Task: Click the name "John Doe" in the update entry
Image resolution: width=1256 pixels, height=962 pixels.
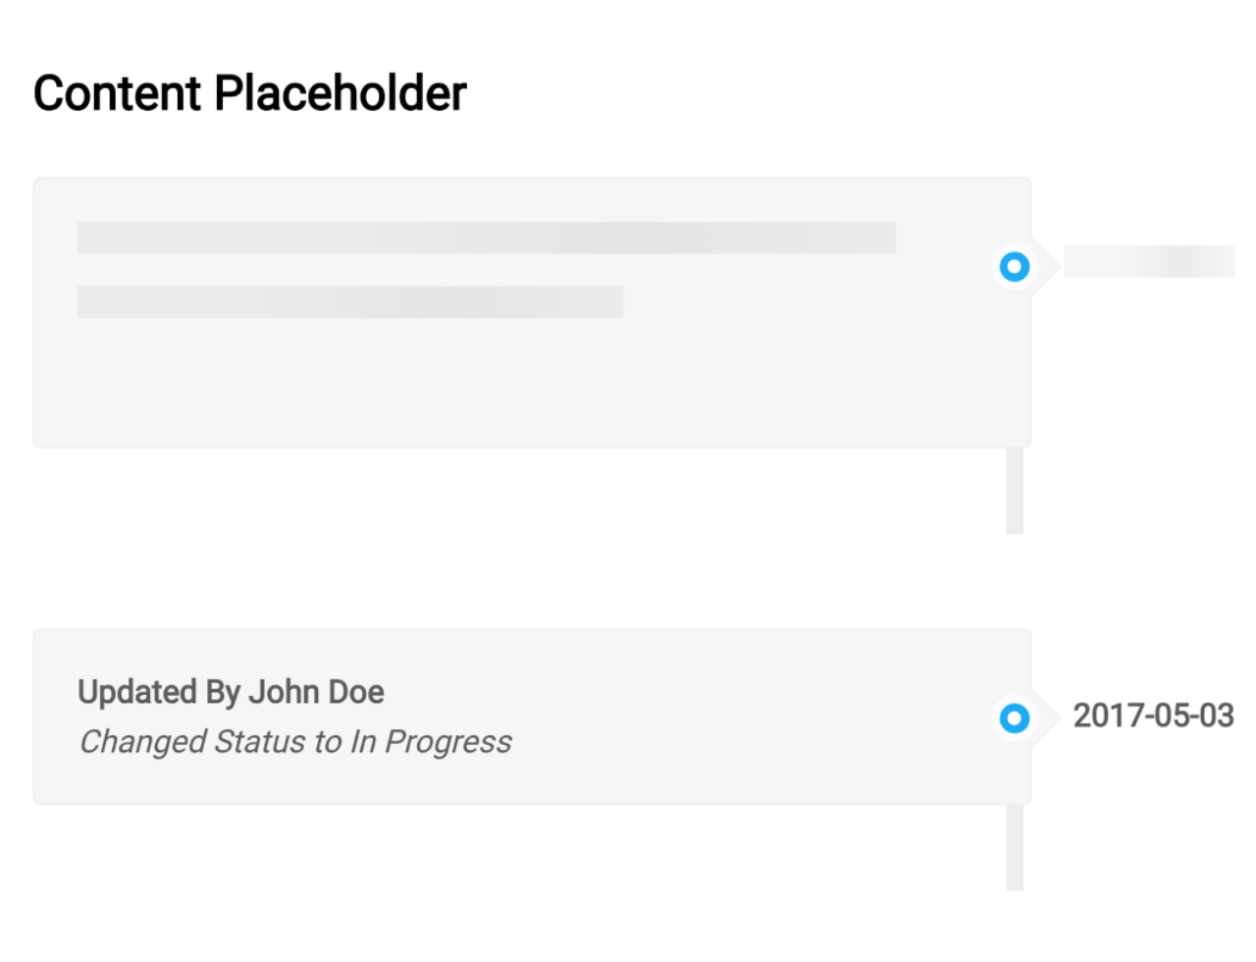Action: point(316,692)
